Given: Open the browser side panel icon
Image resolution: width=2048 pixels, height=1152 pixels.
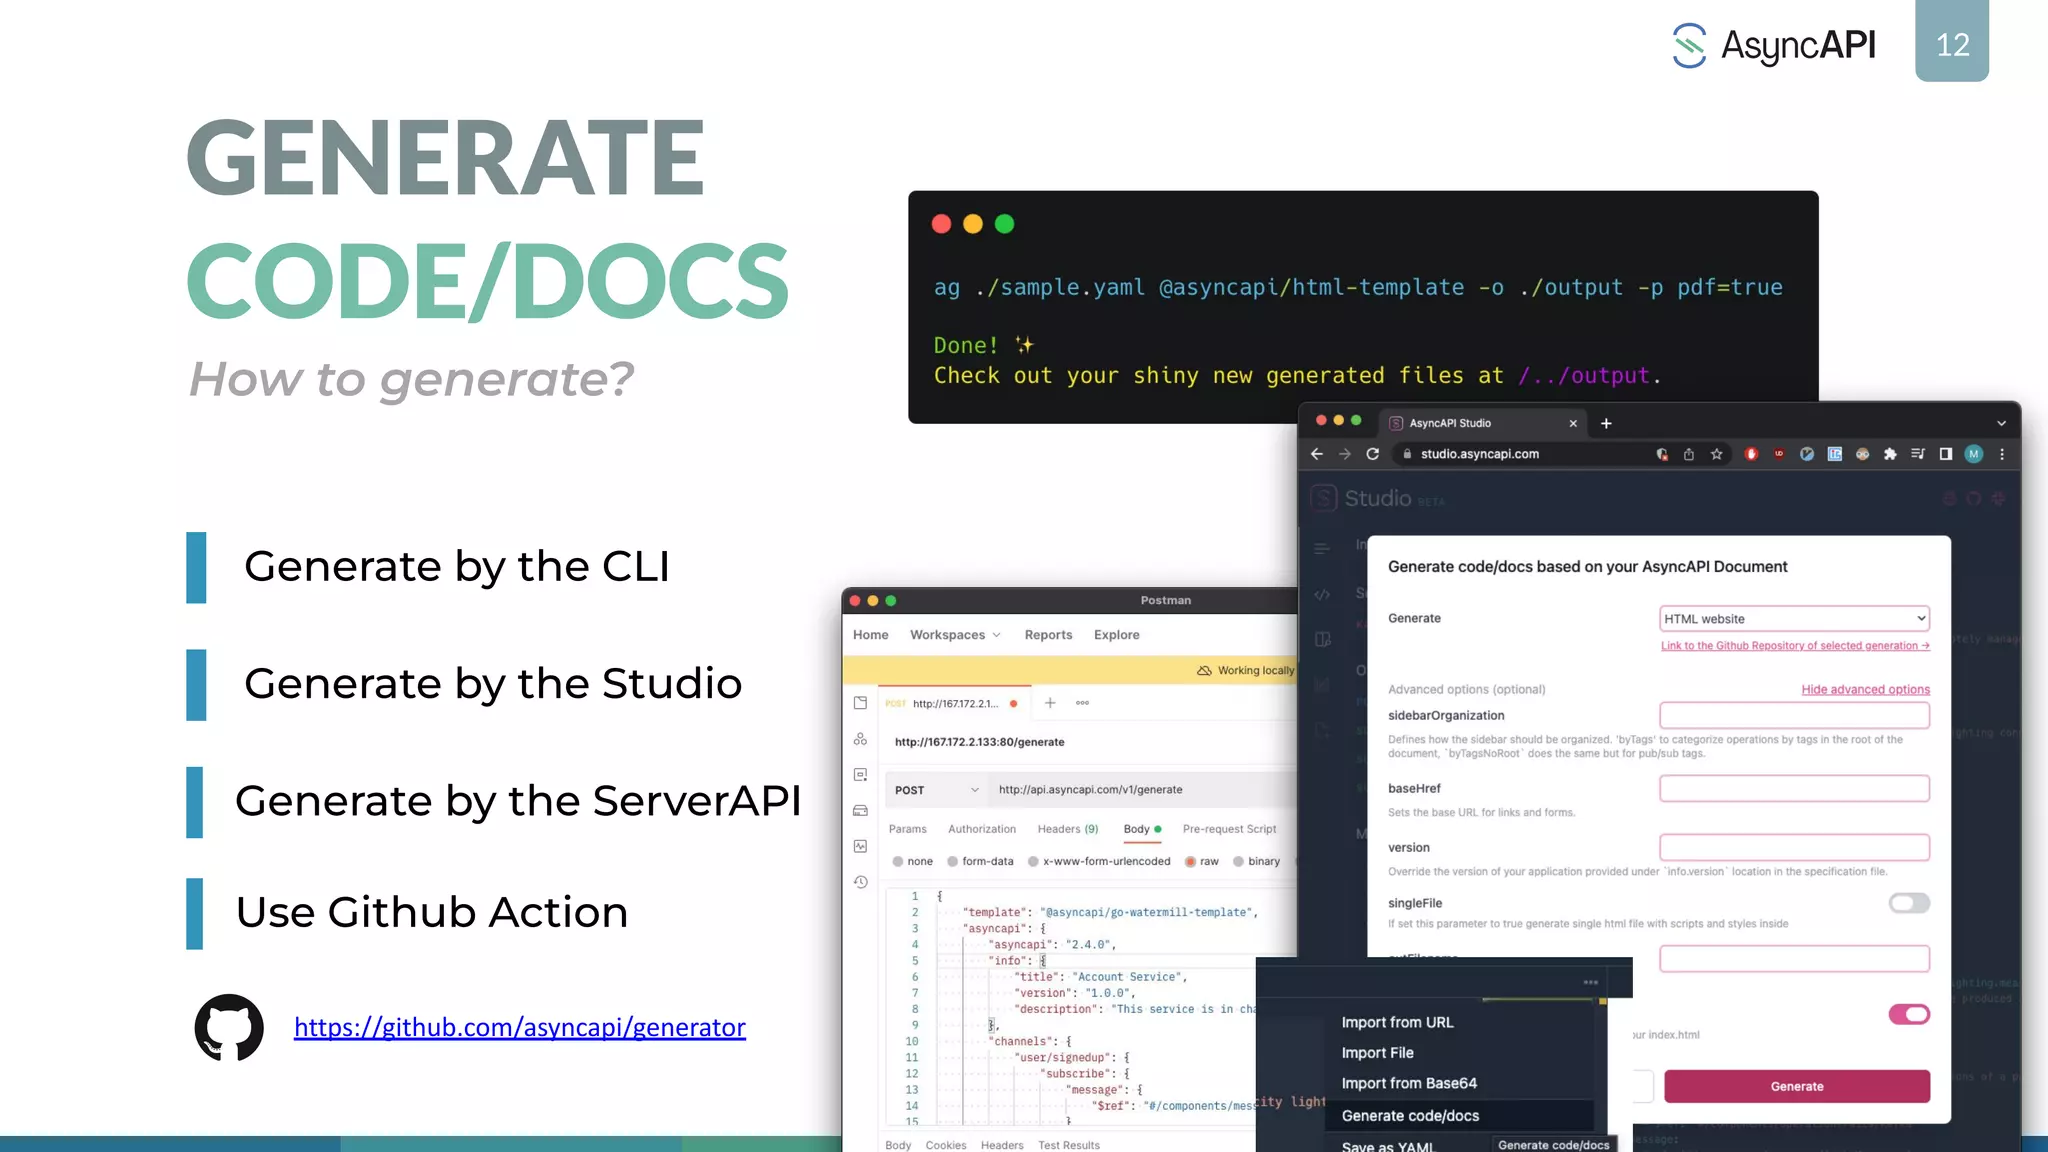Looking at the screenshot, I should (1946, 454).
